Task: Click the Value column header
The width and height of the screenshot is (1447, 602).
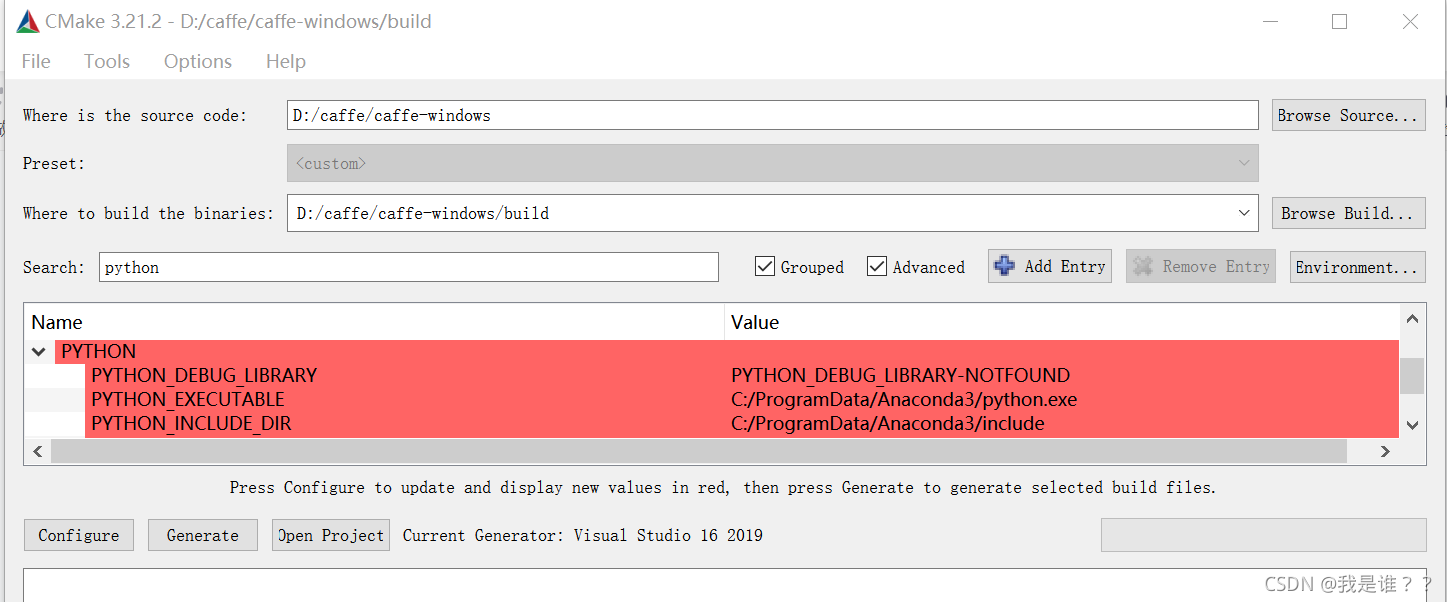Action: 1062,322
